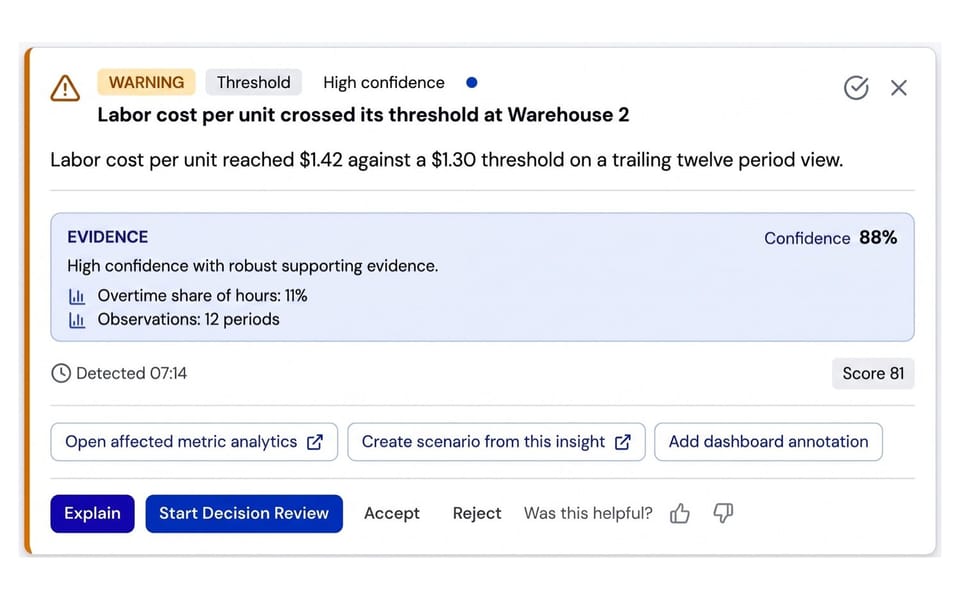Click the blue unread status dot

(471, 83)
